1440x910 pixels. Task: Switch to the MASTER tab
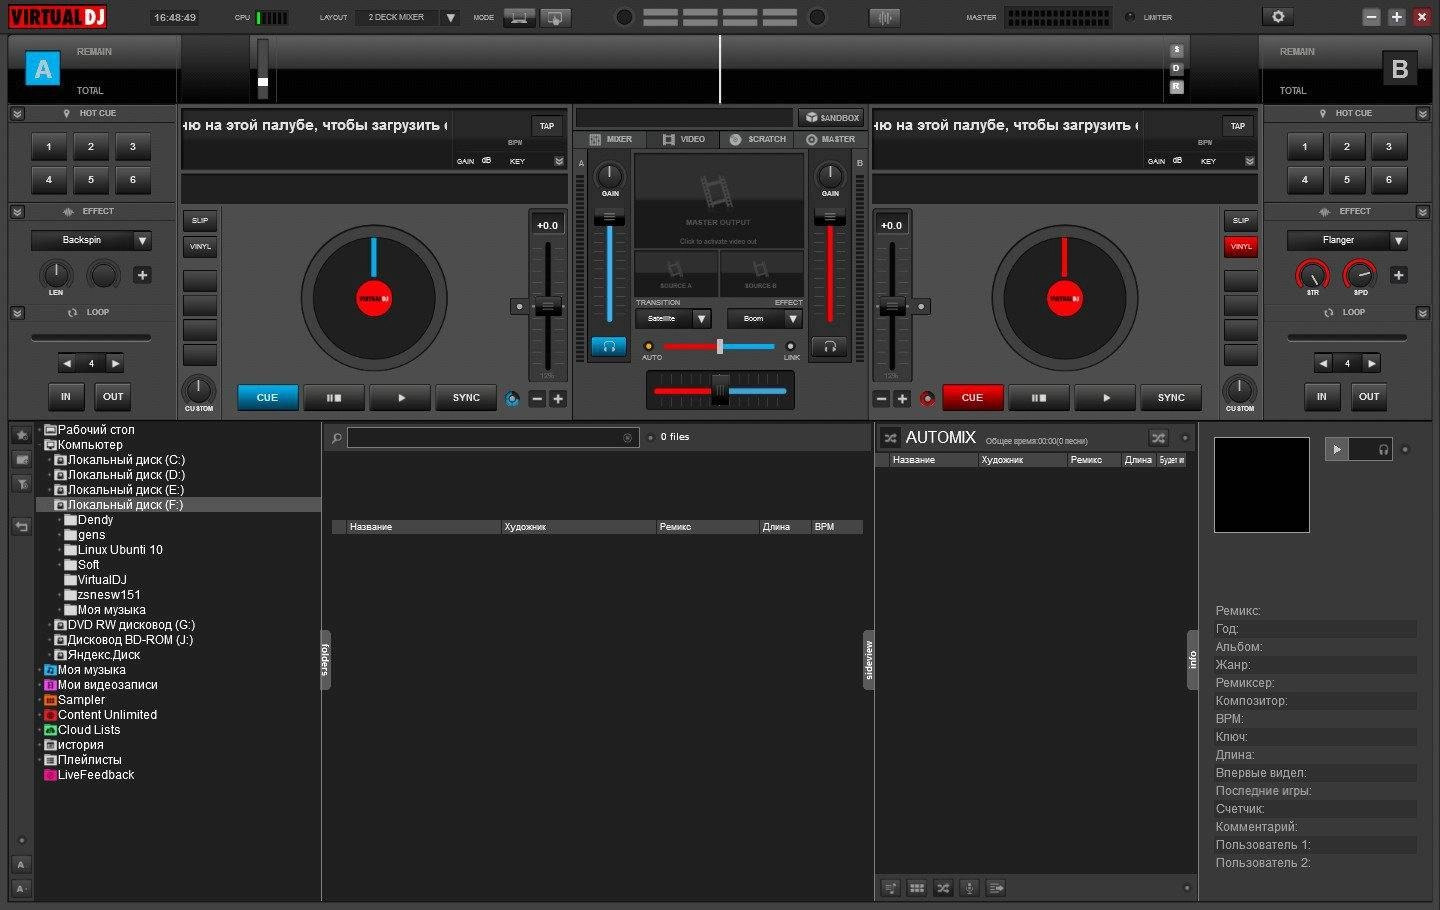830,139
